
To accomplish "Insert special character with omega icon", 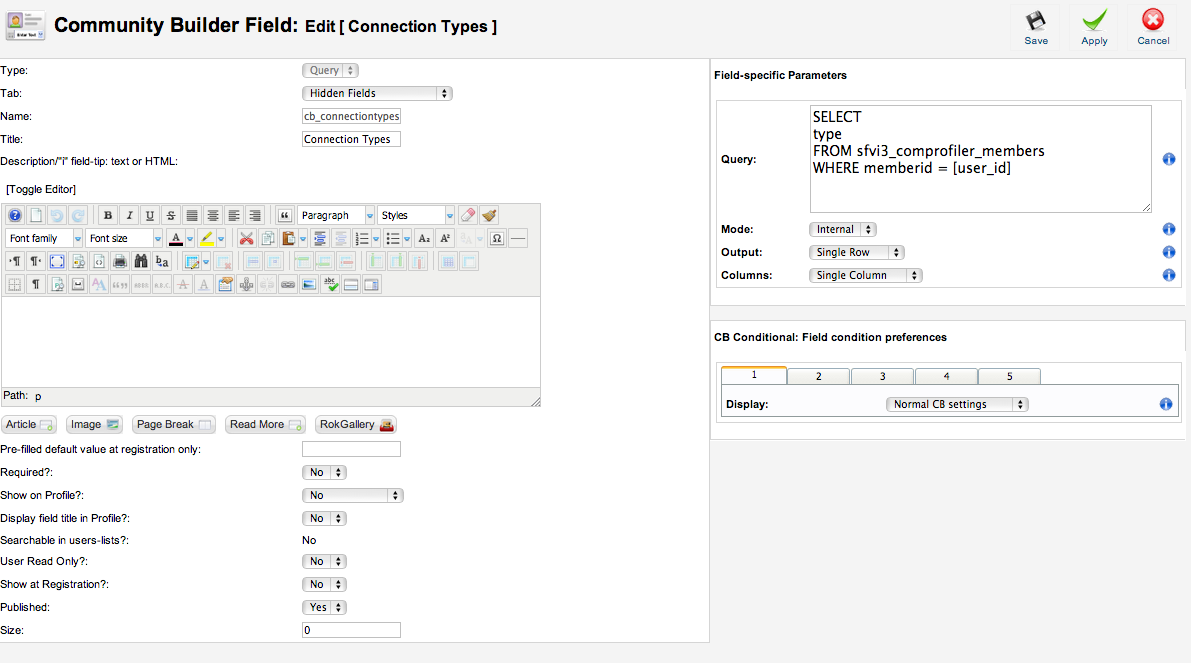I will click(x=497, y=238).
